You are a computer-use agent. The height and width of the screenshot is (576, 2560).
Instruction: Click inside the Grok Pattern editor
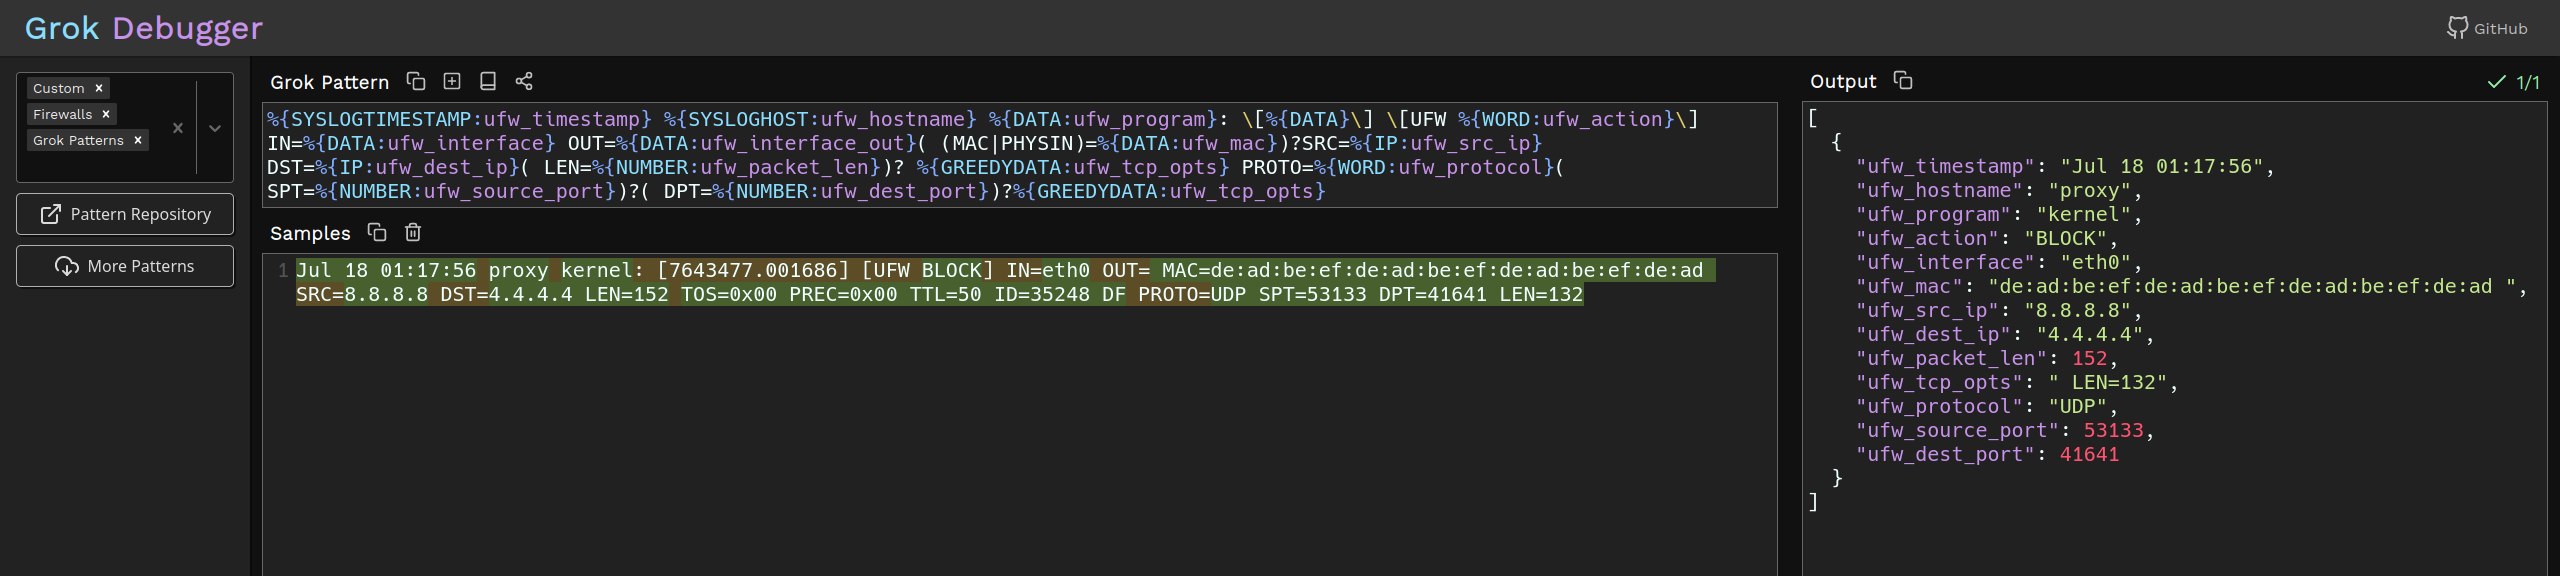pos(1019,155)
